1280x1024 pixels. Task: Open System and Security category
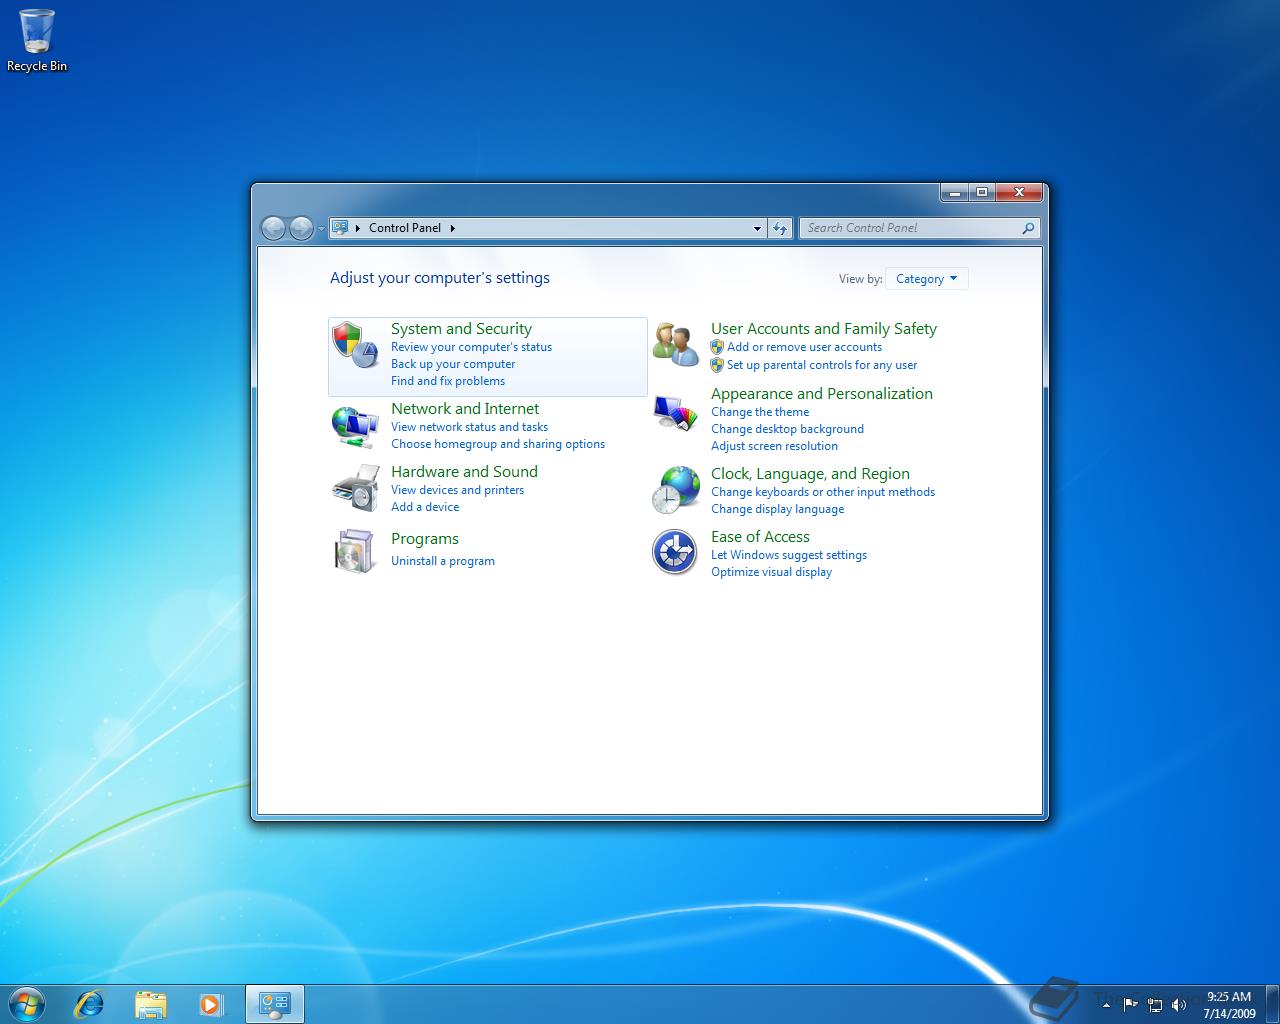coord(461,329)
